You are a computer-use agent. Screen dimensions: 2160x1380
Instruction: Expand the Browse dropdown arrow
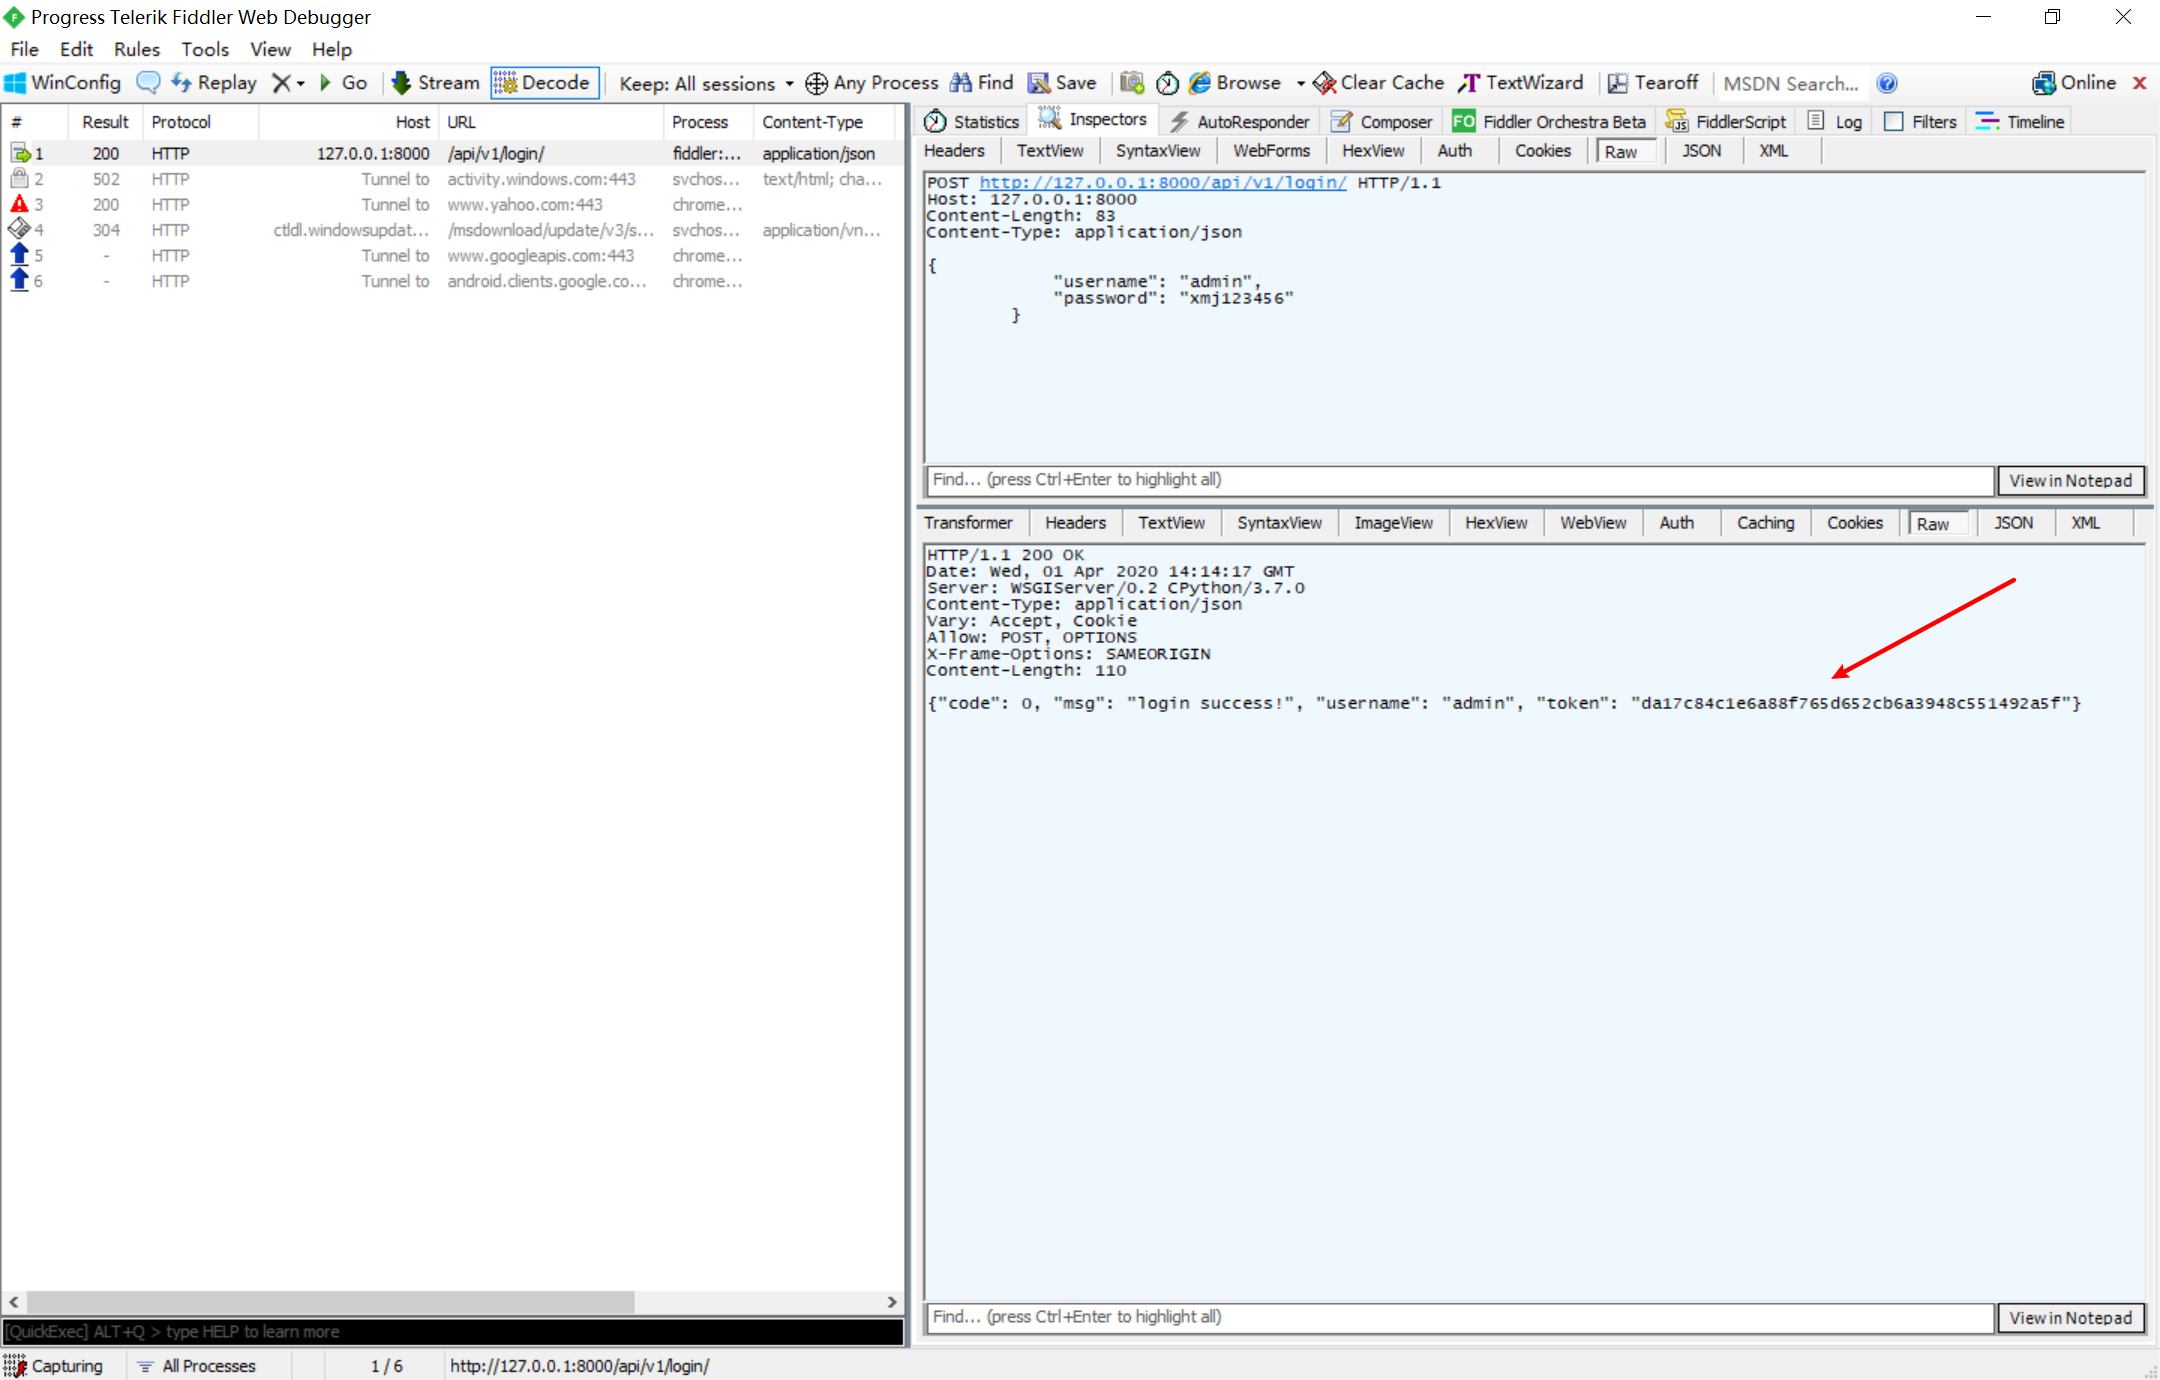pyautogui.click(x=1300, y=84)
